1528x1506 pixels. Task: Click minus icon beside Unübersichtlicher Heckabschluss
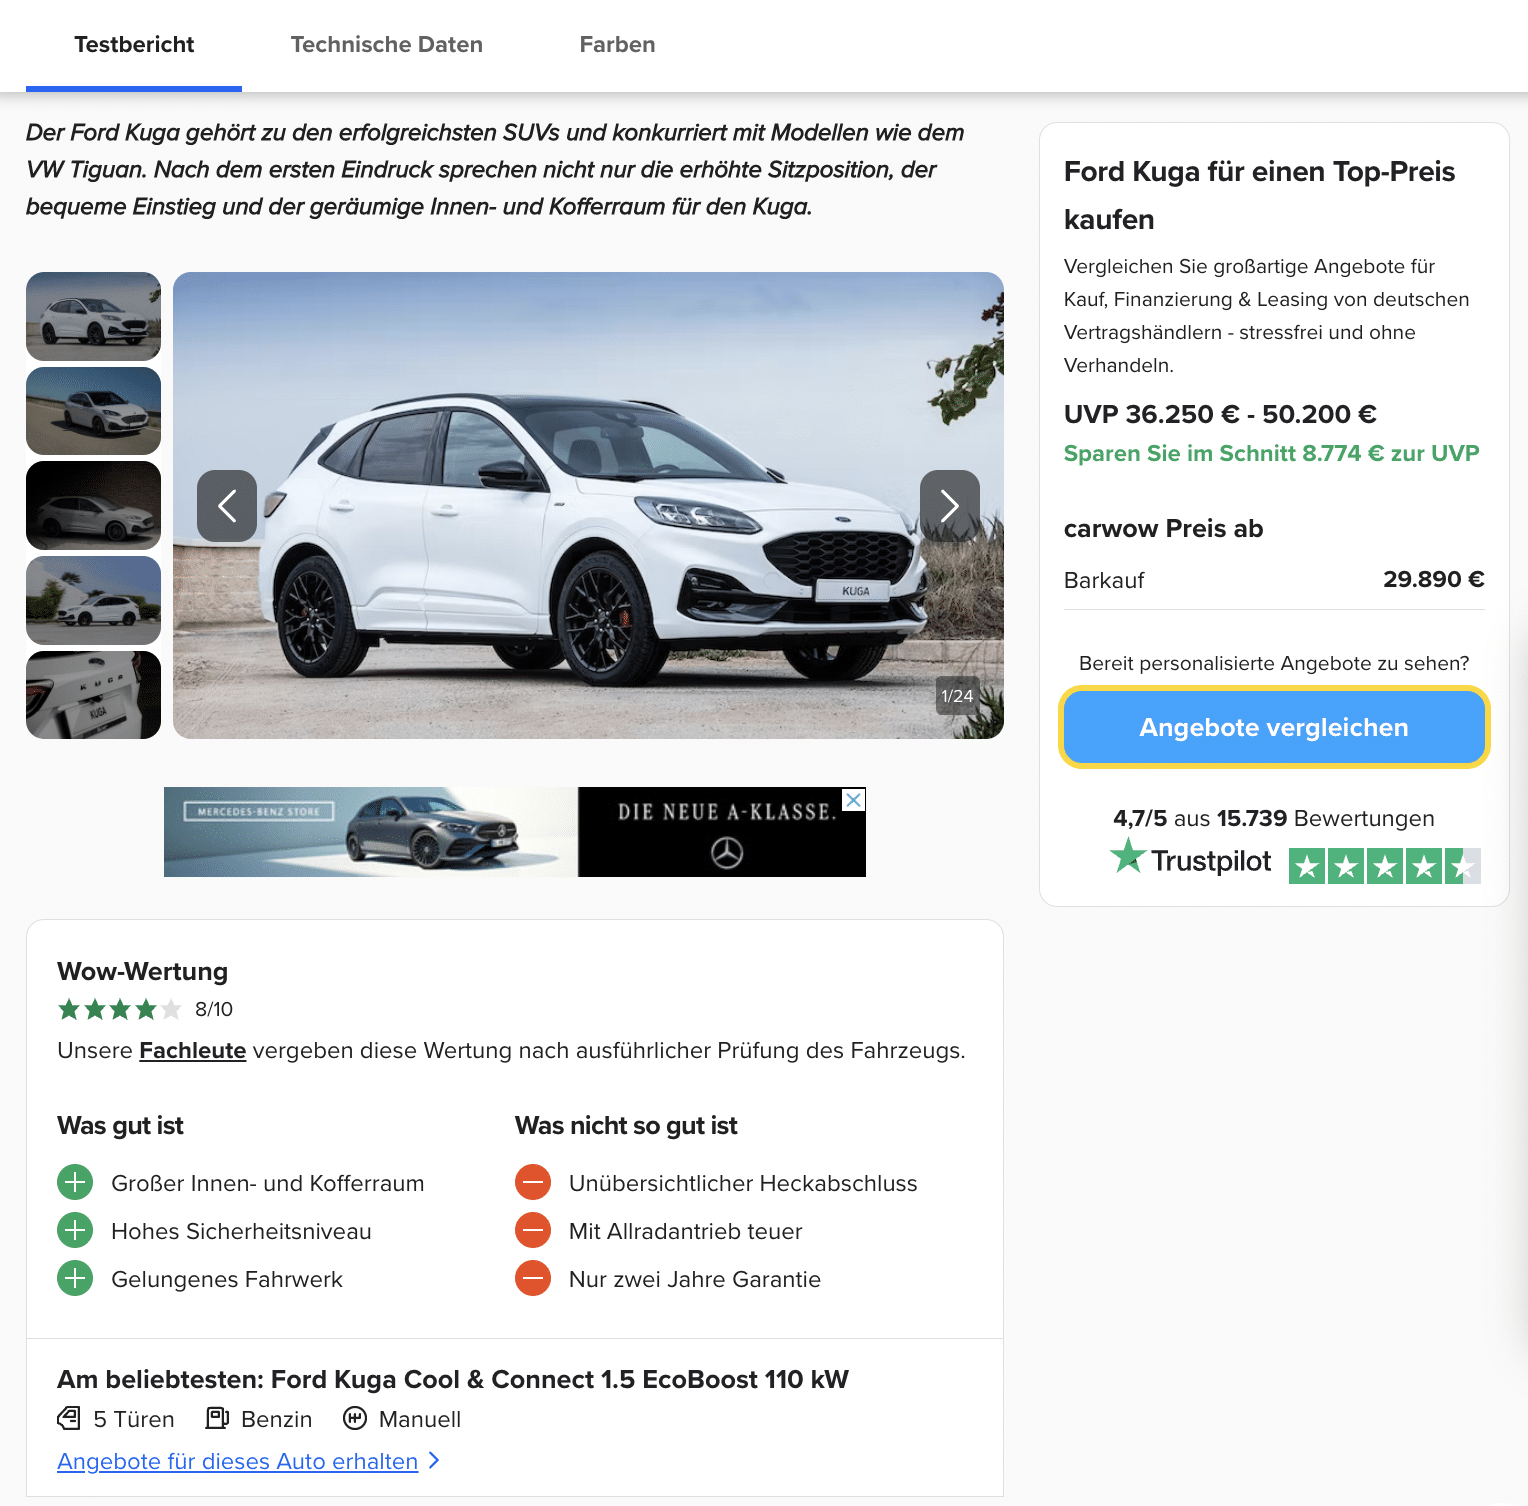point(533,1182)
